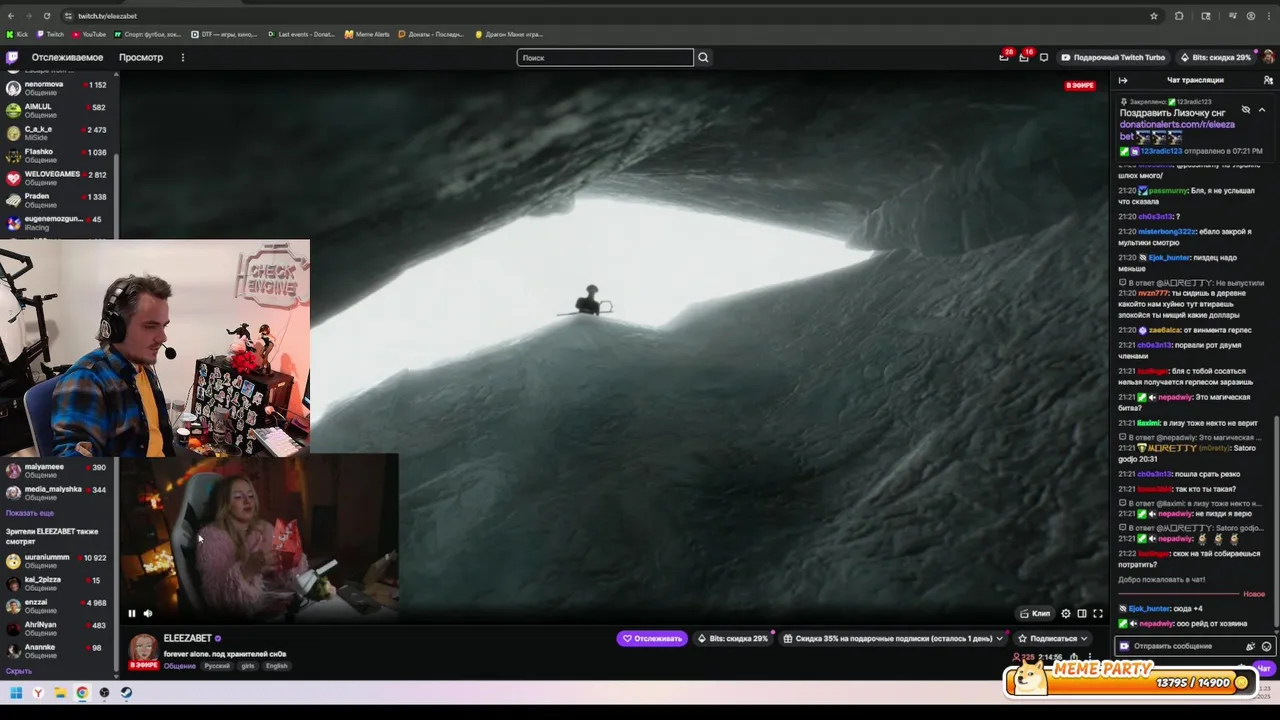Open the user profile avatar menu
This screenshot has width=1280, height=720.
pyautogui.click(x=1268, y=57)
